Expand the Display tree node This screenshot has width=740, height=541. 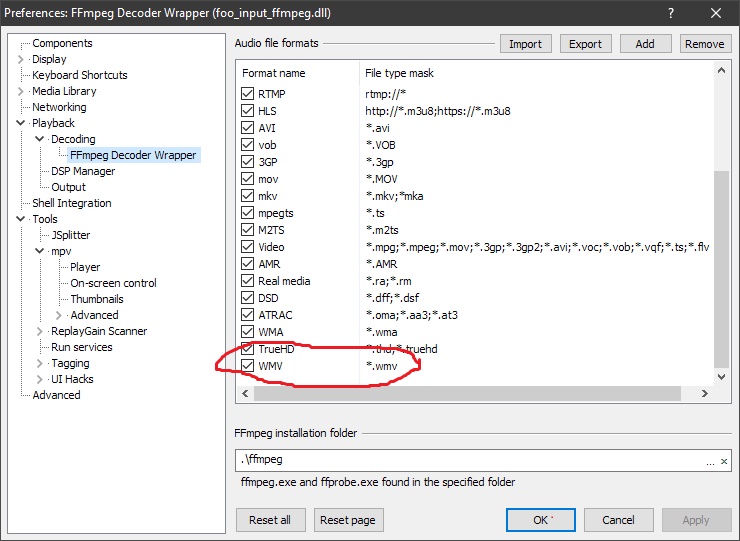(22, 59)
